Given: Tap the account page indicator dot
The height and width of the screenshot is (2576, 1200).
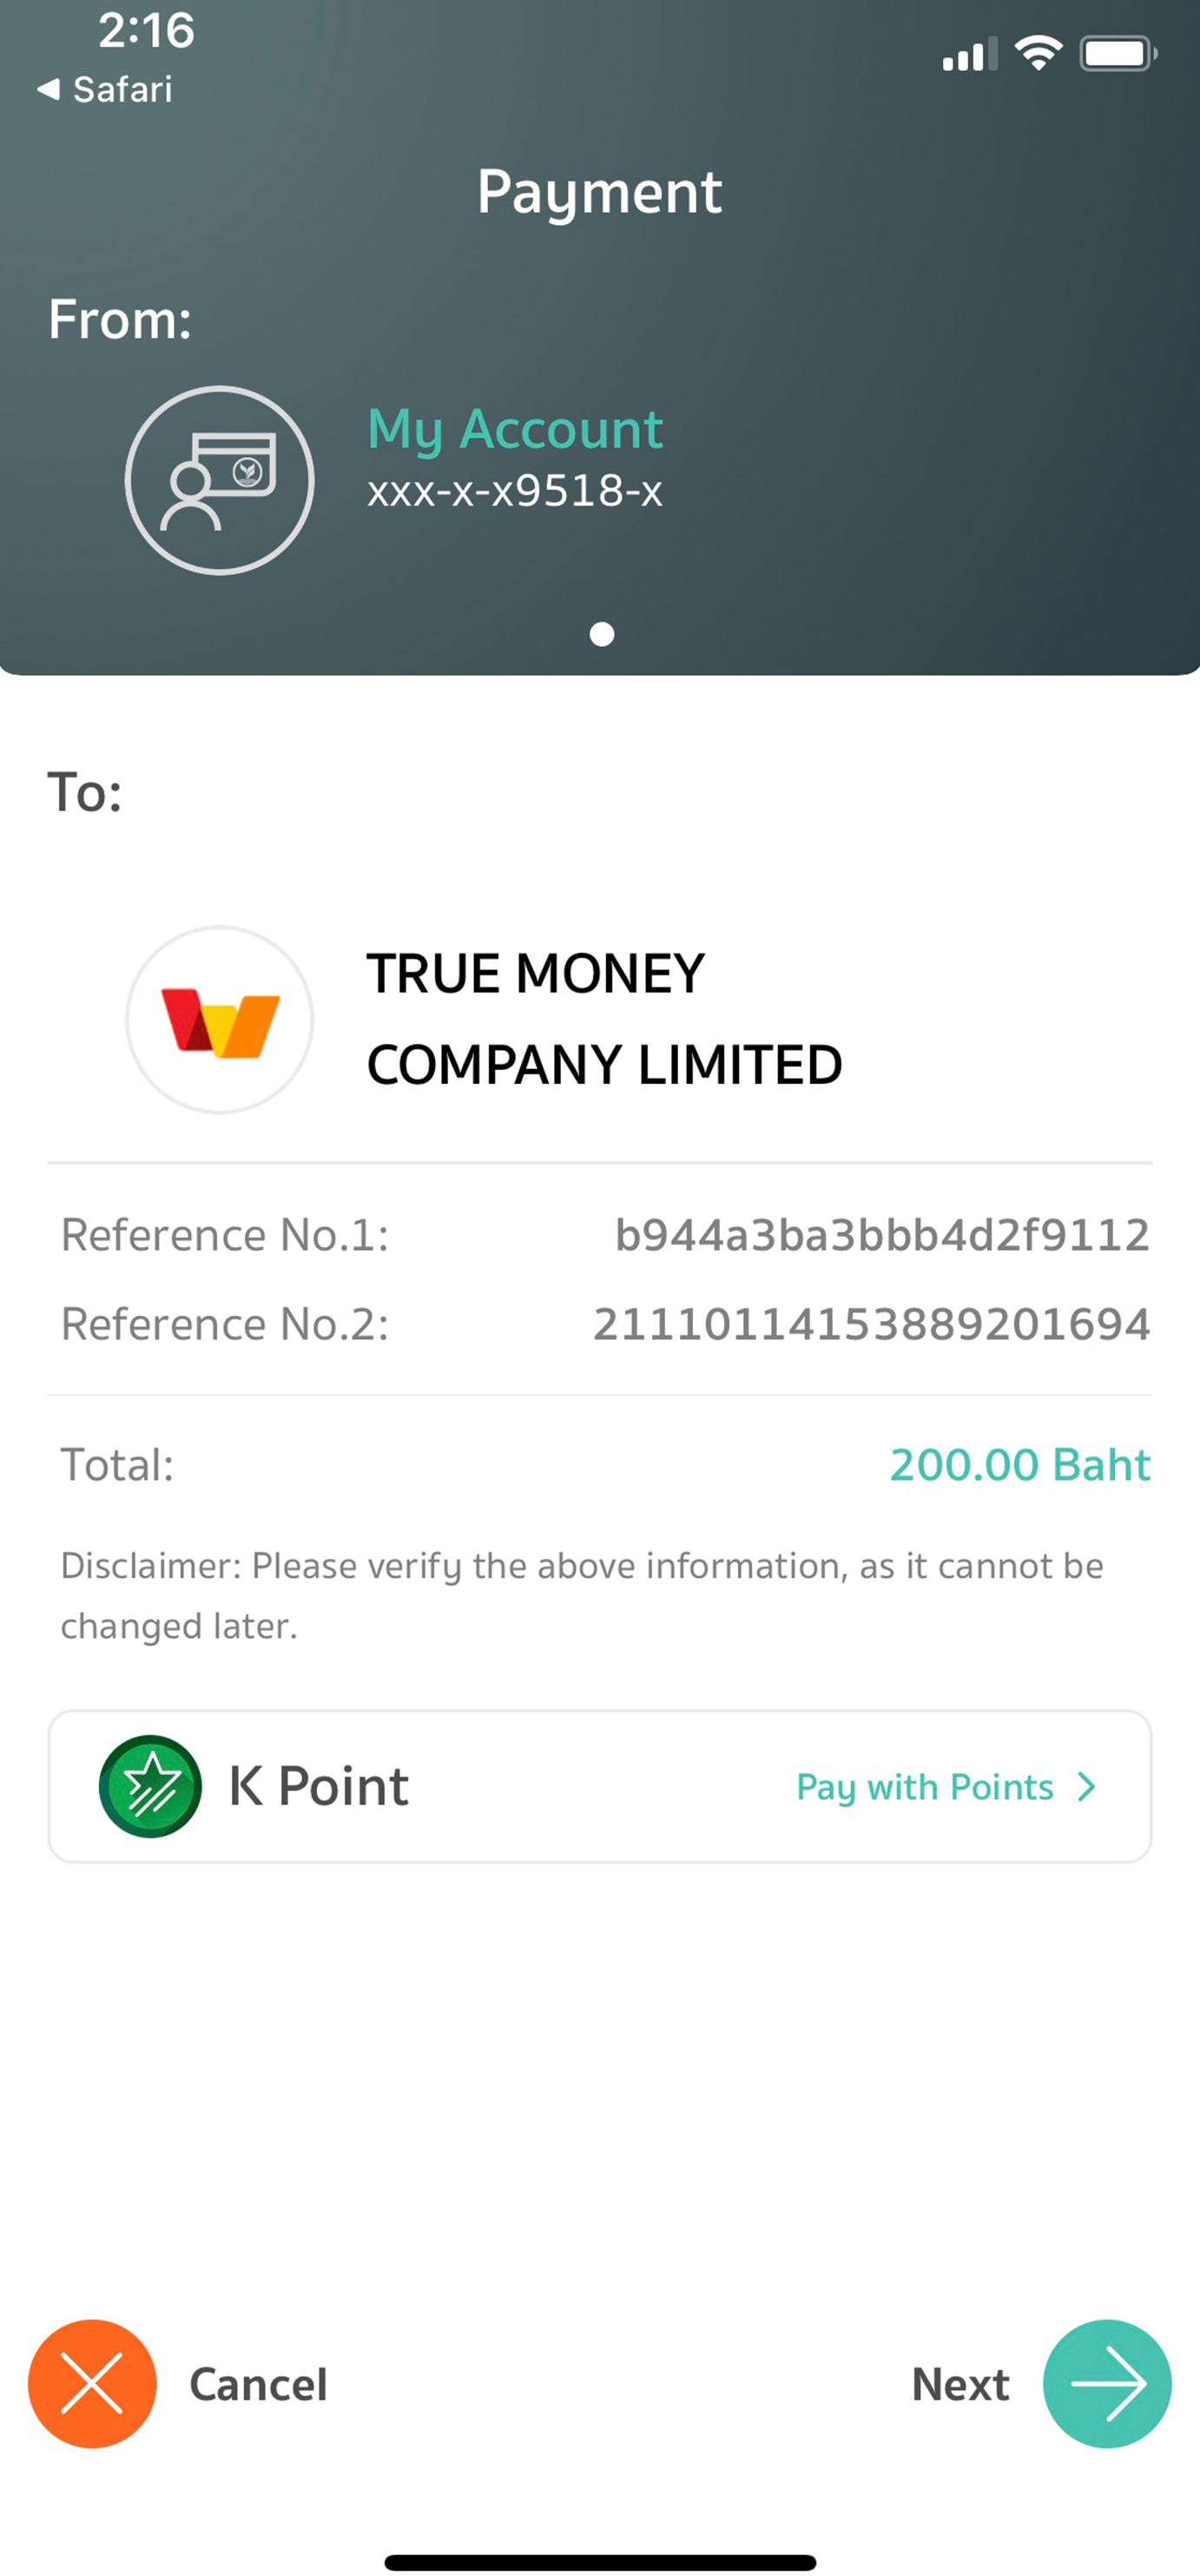Looking at the screenshot, I should [602, 634].
